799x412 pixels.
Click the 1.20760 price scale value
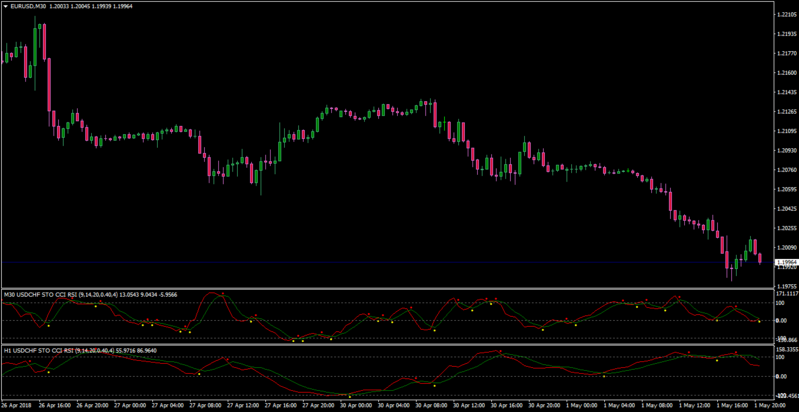coord(786,170)
